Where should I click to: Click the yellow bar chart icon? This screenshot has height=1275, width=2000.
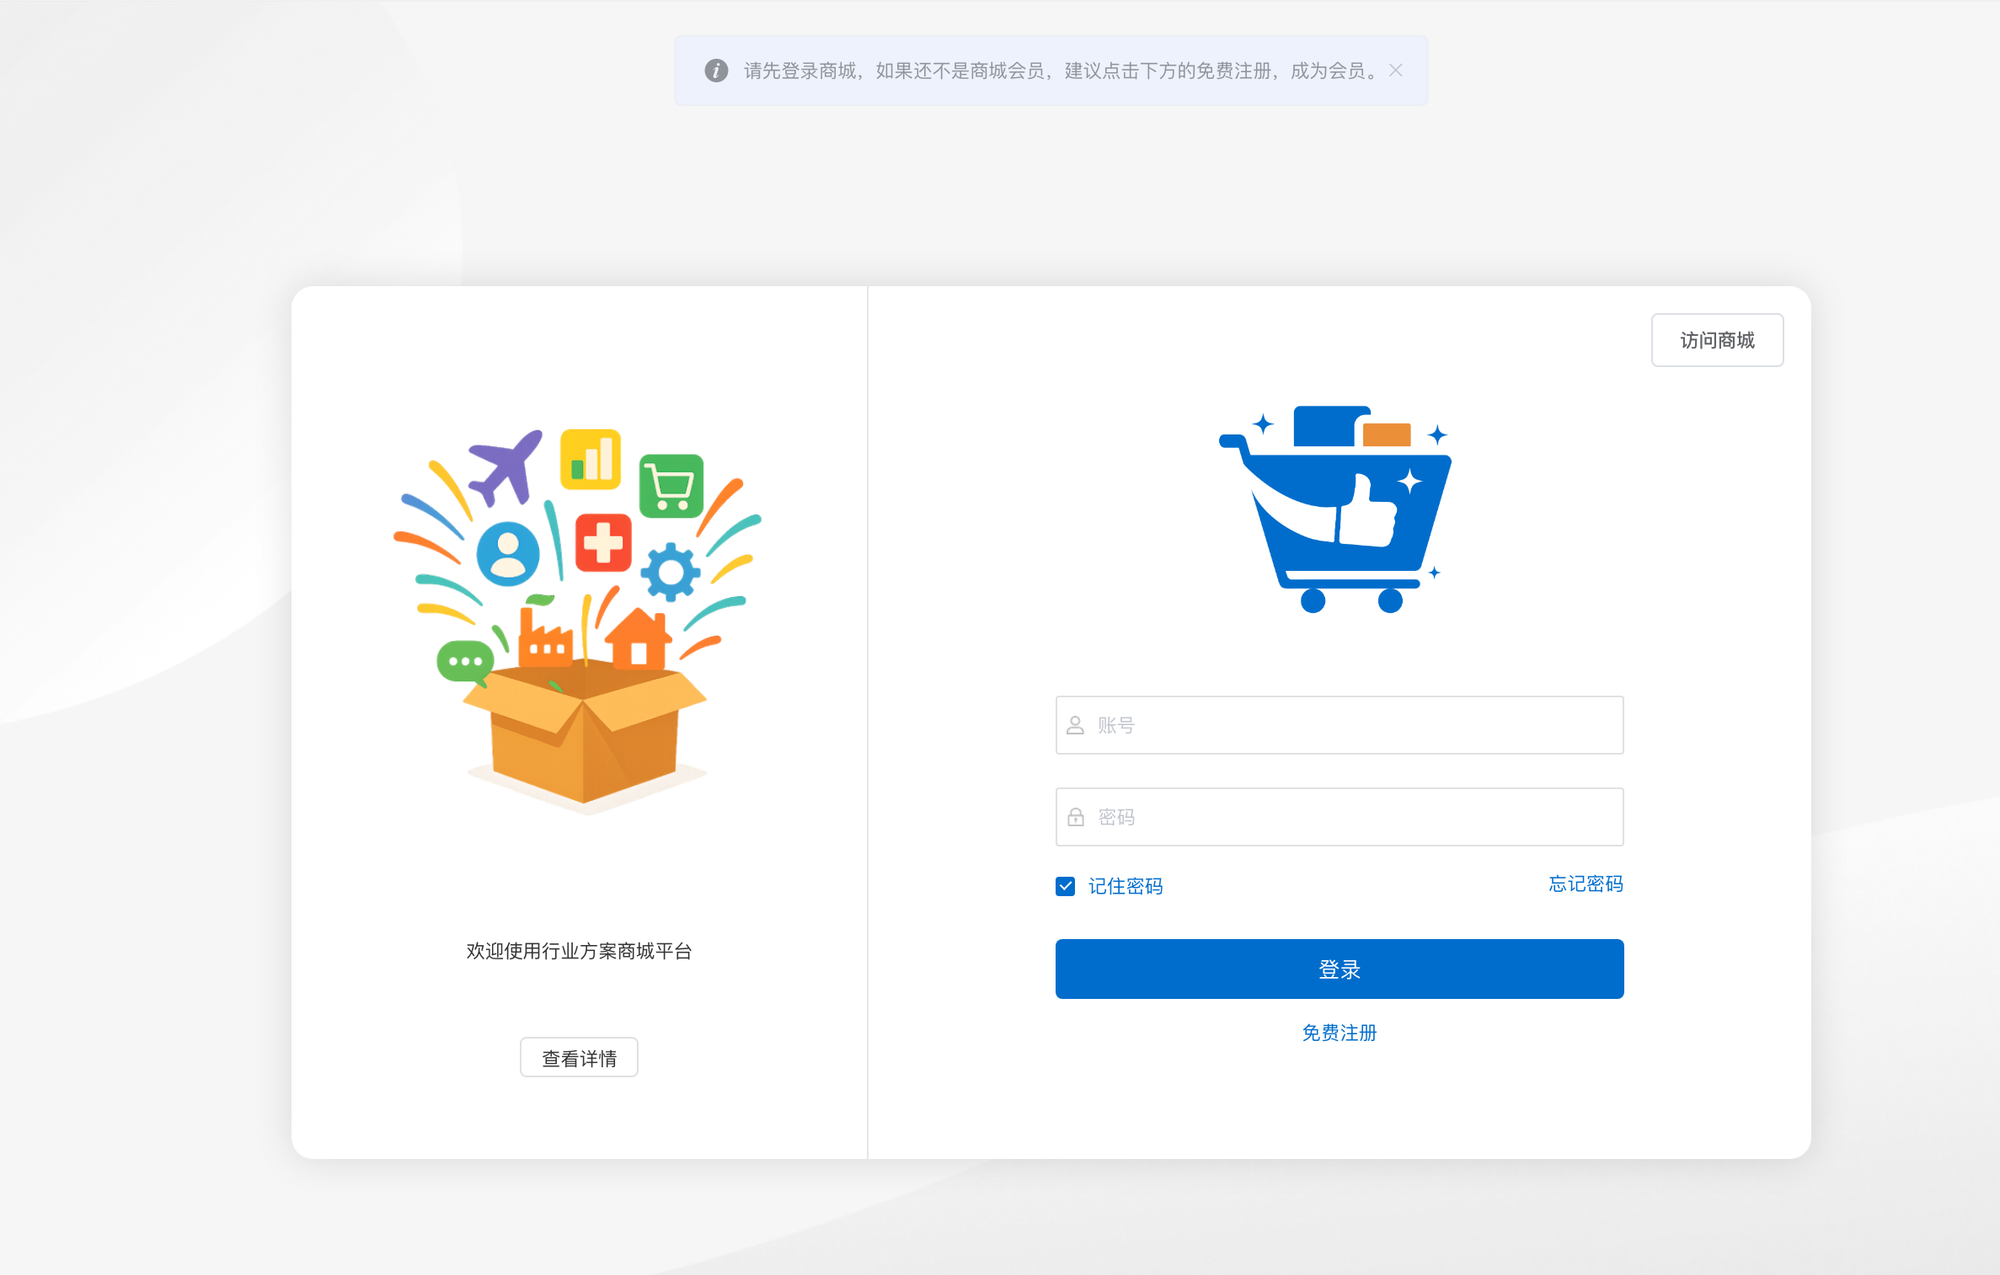point(591,459)
